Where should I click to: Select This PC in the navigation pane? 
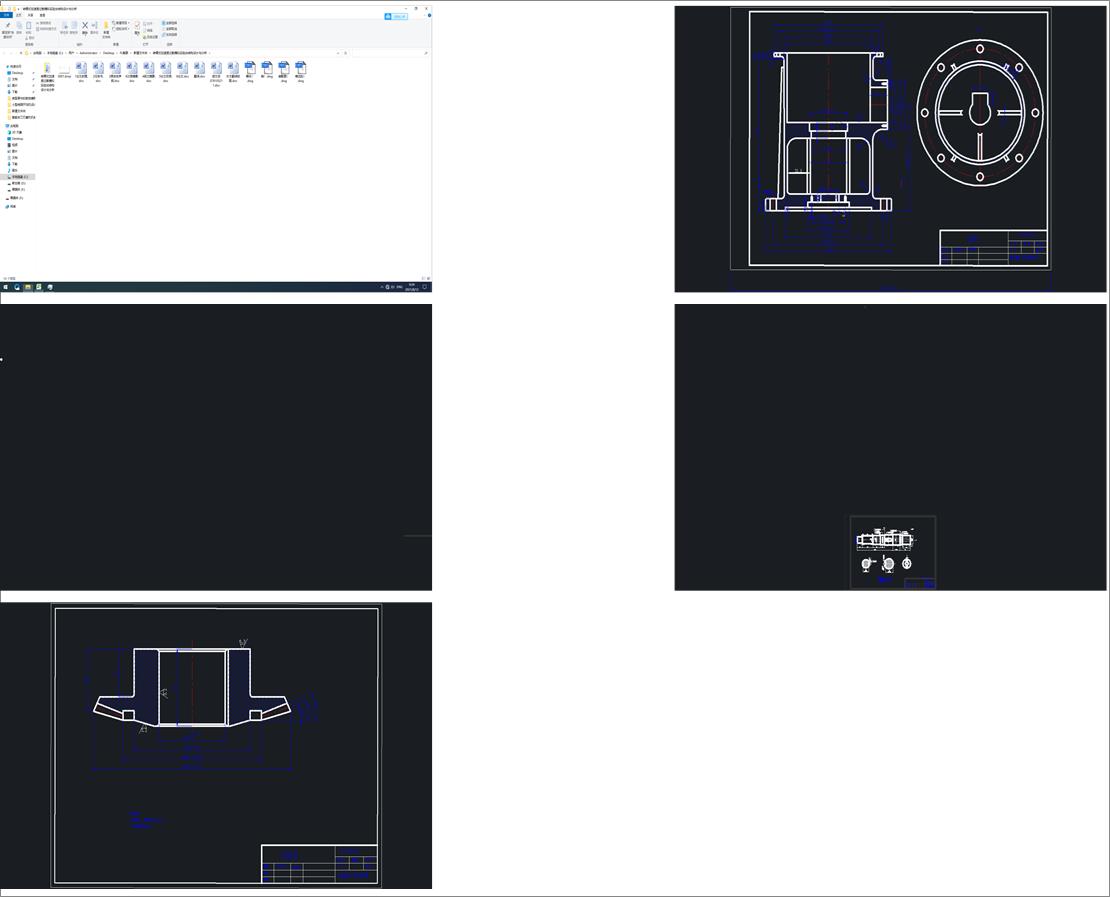[x=13, y=126]
